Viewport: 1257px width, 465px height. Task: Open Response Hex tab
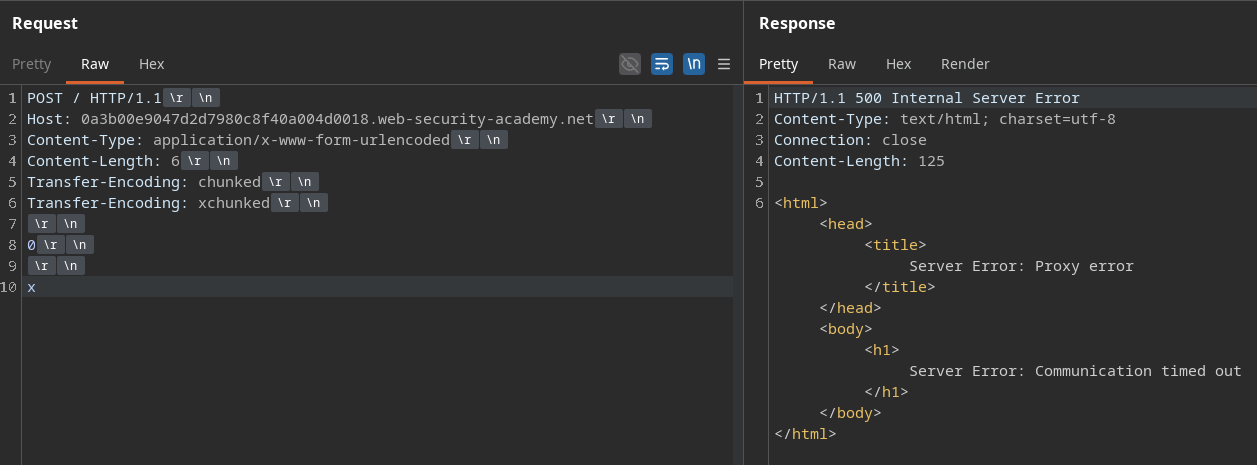point(898,64)
